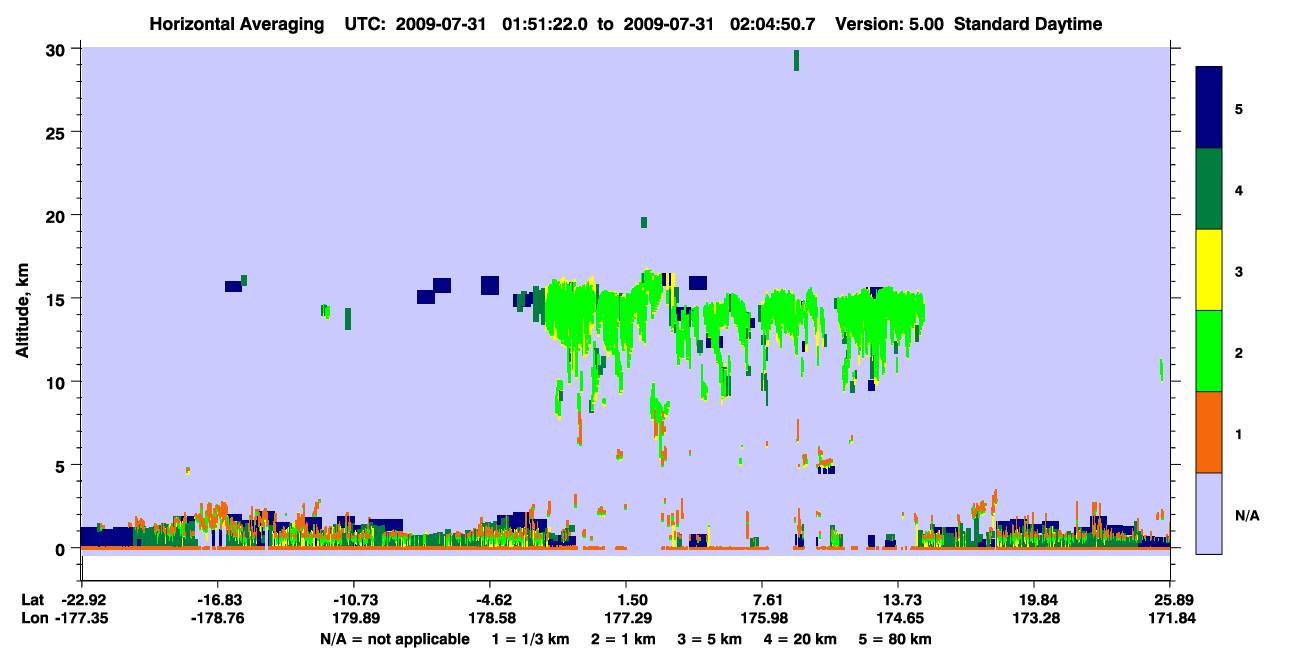Click the colorbar label 2

1239,351
